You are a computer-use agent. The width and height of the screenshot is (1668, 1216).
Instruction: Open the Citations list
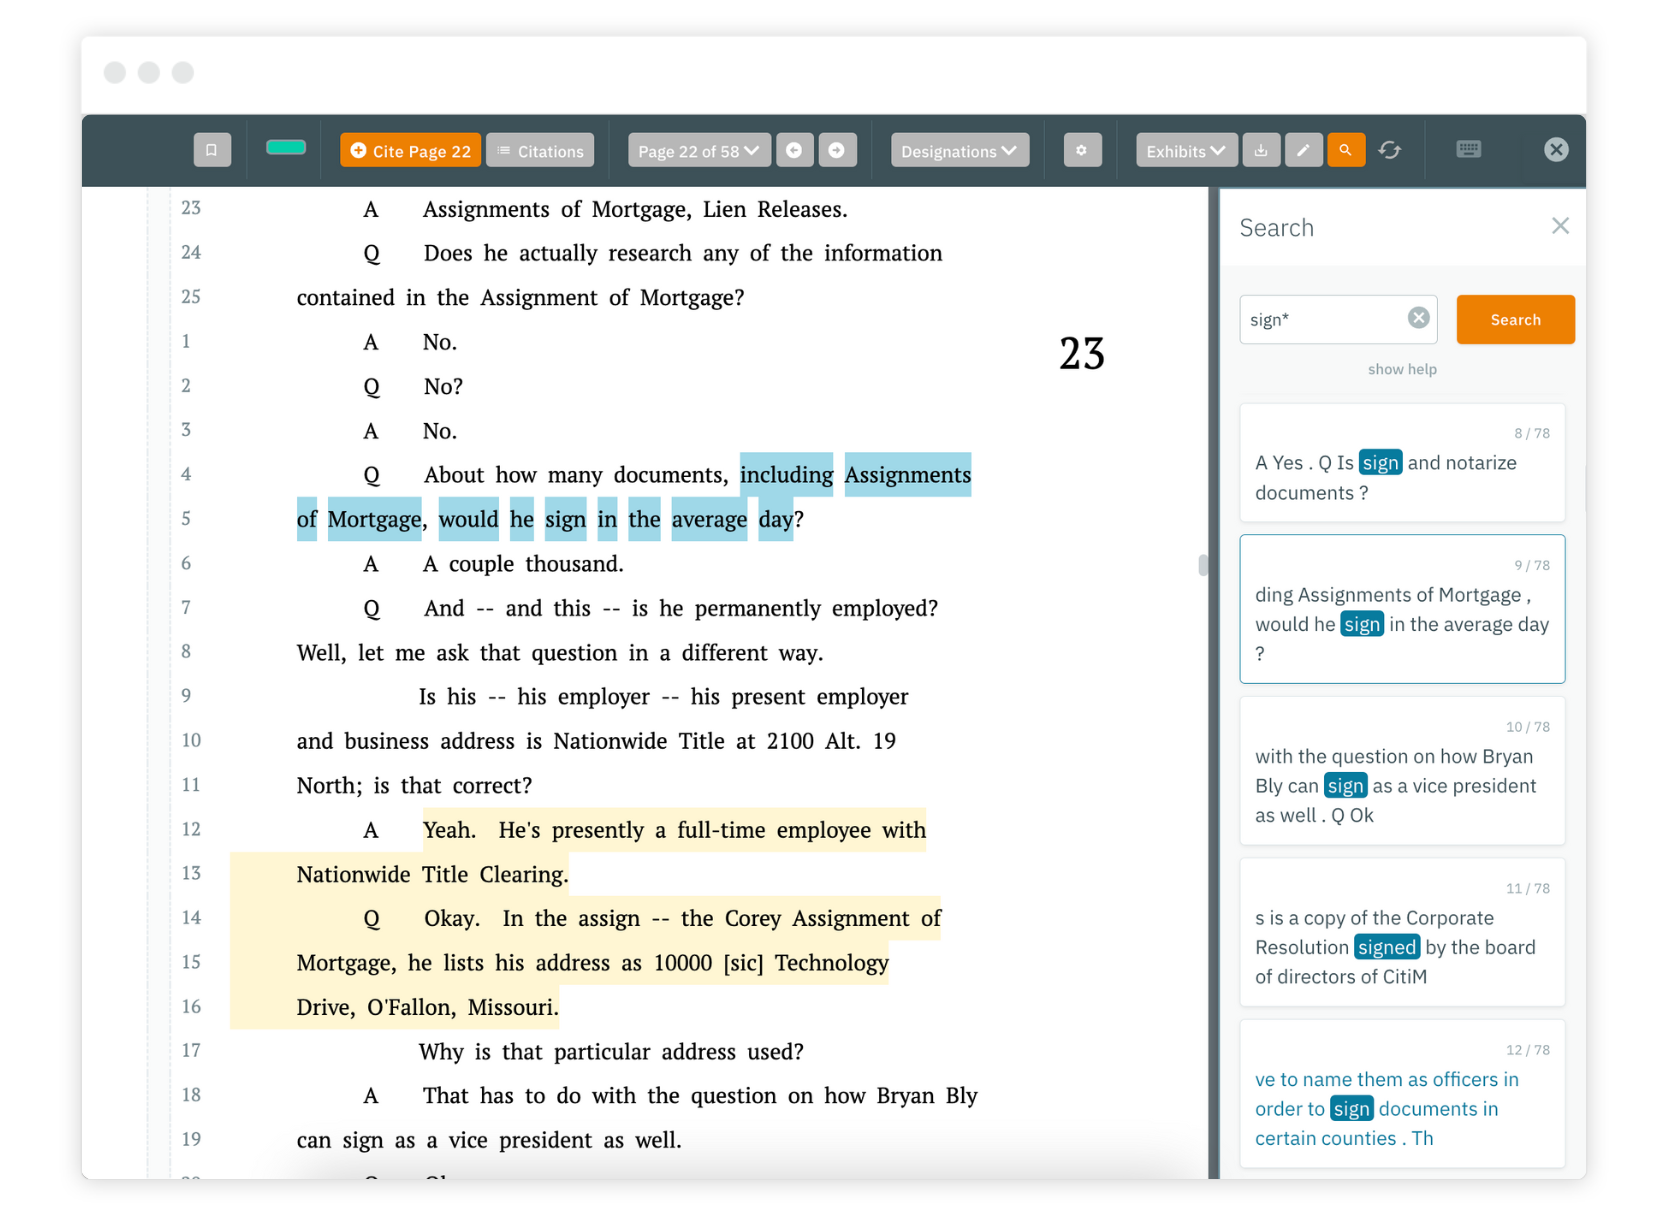tap(540, 150)
